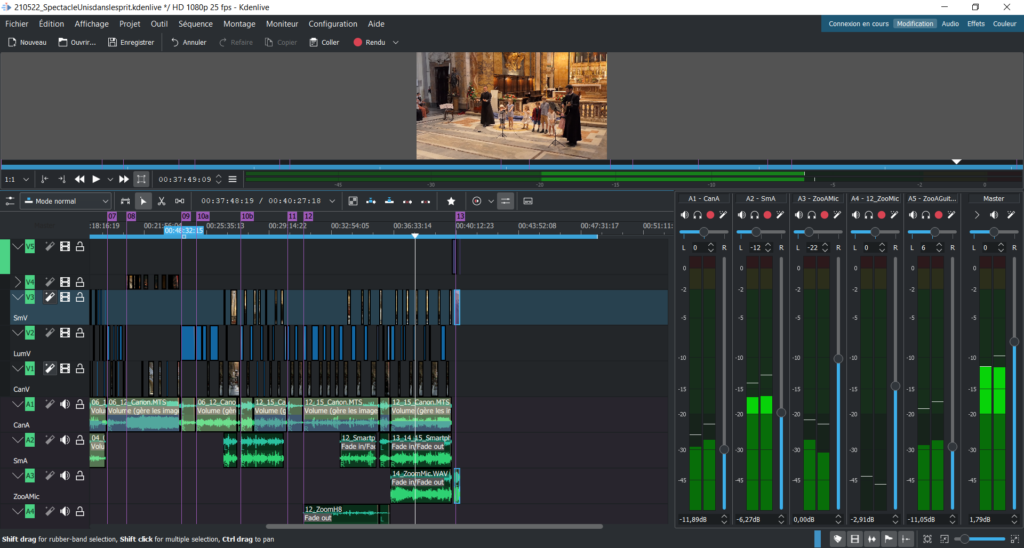Click the mix clips checkered icon
This screenshot has width=1024, height=548.
[353, 201]
